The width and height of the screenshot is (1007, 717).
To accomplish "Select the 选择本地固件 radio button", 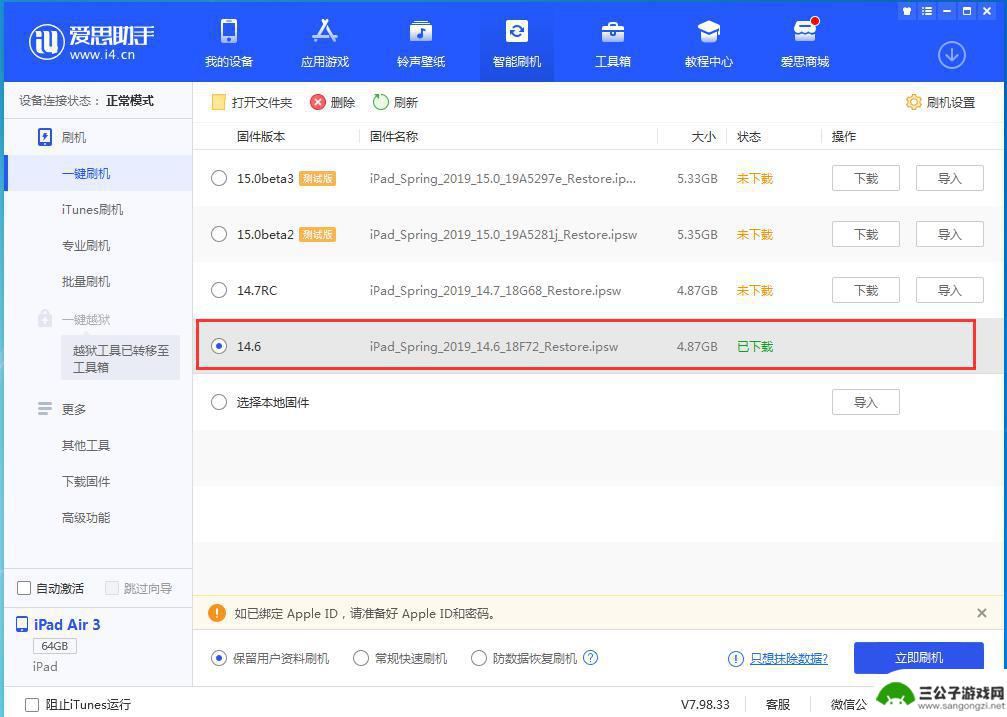I will coord(219,402).
